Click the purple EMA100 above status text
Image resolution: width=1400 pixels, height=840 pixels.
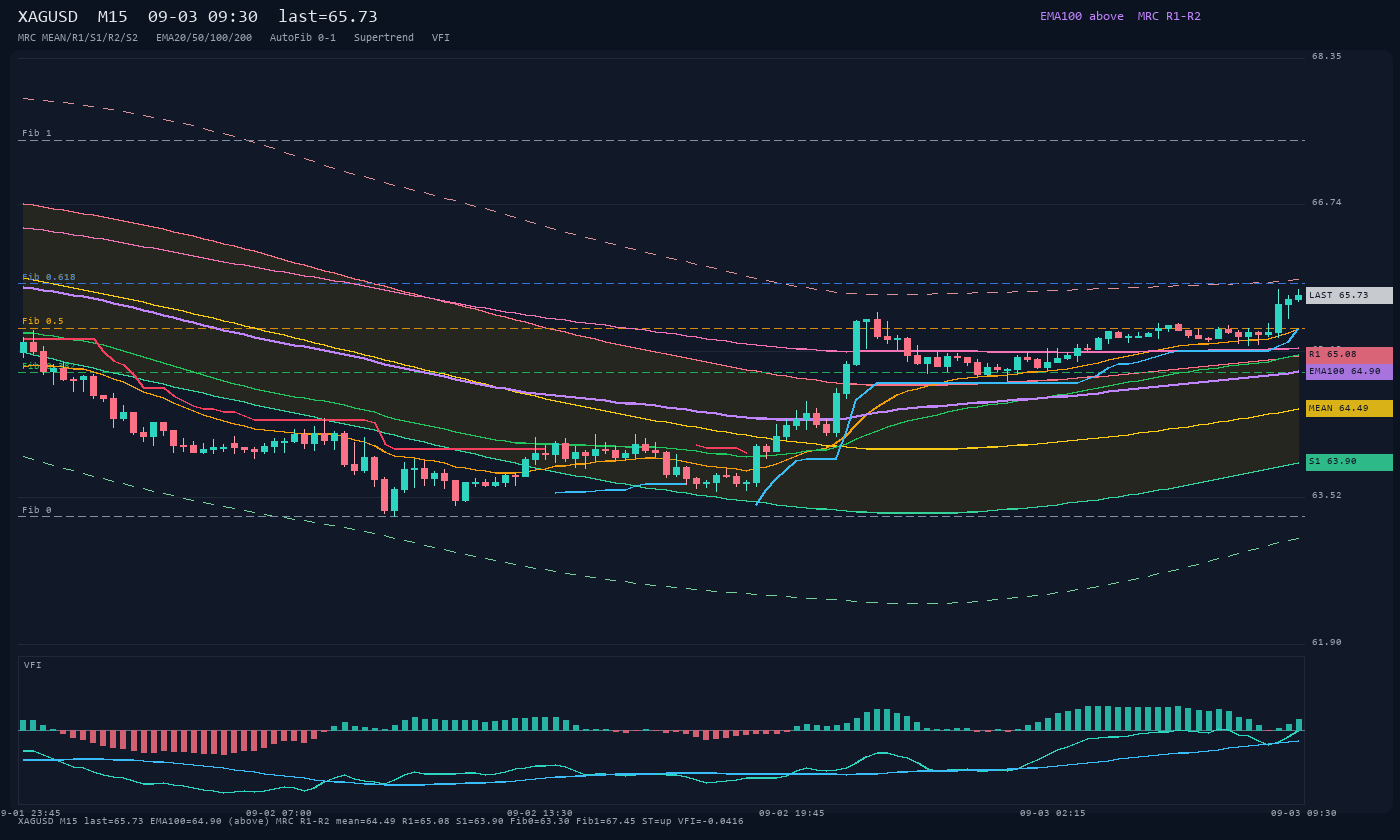click(1082, 16)
